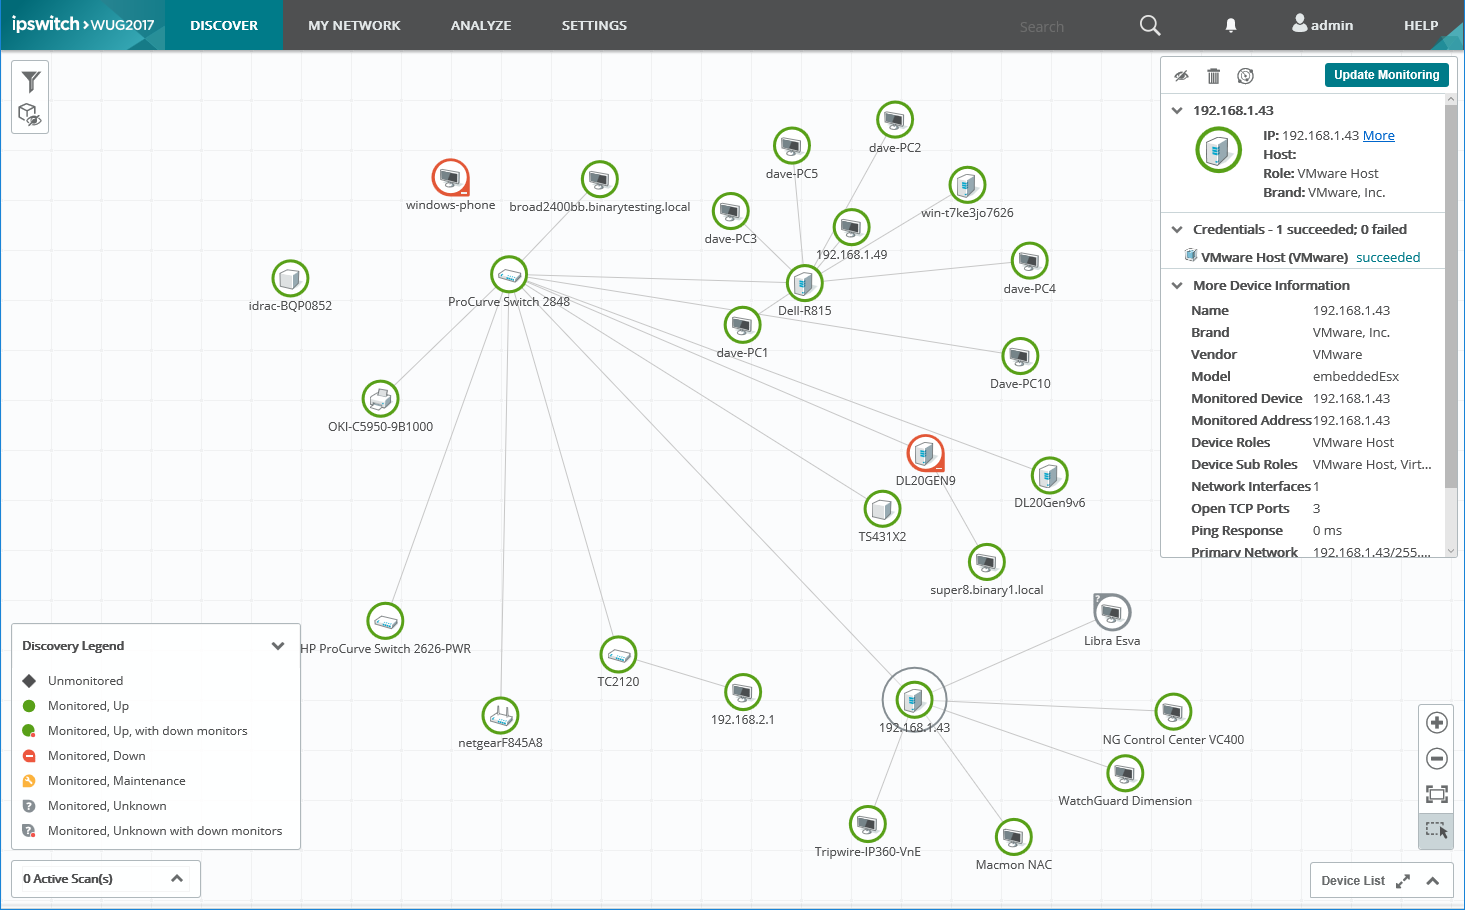Open Device List in full view
The height and width of the screenshot is (910, 1465).
(x=1403, y=881)
